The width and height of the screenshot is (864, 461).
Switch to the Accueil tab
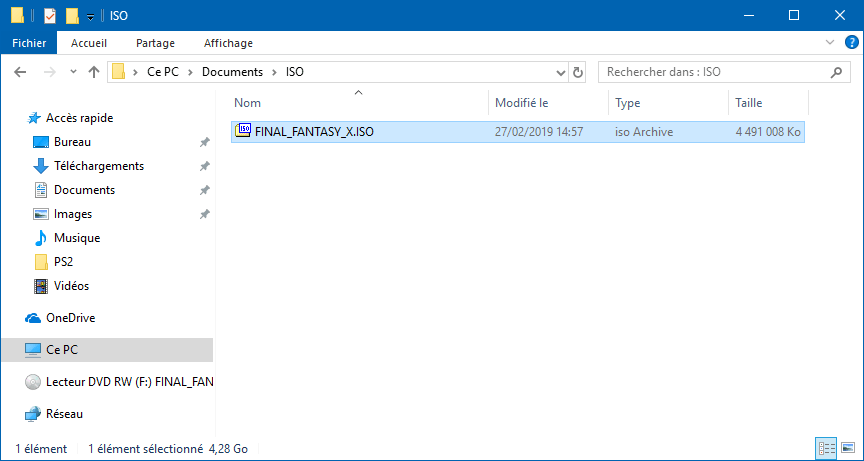tap(89, 43)
